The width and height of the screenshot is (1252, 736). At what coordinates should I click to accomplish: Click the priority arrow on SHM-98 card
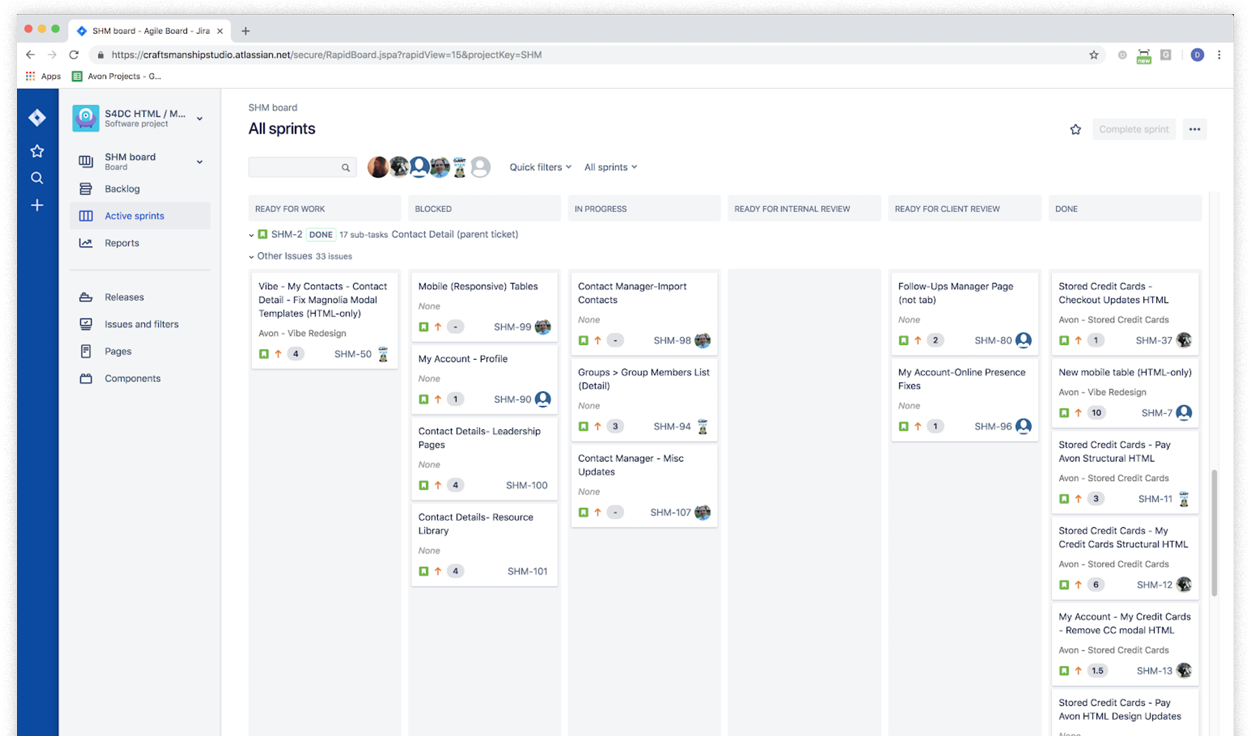tap(598, 341)
